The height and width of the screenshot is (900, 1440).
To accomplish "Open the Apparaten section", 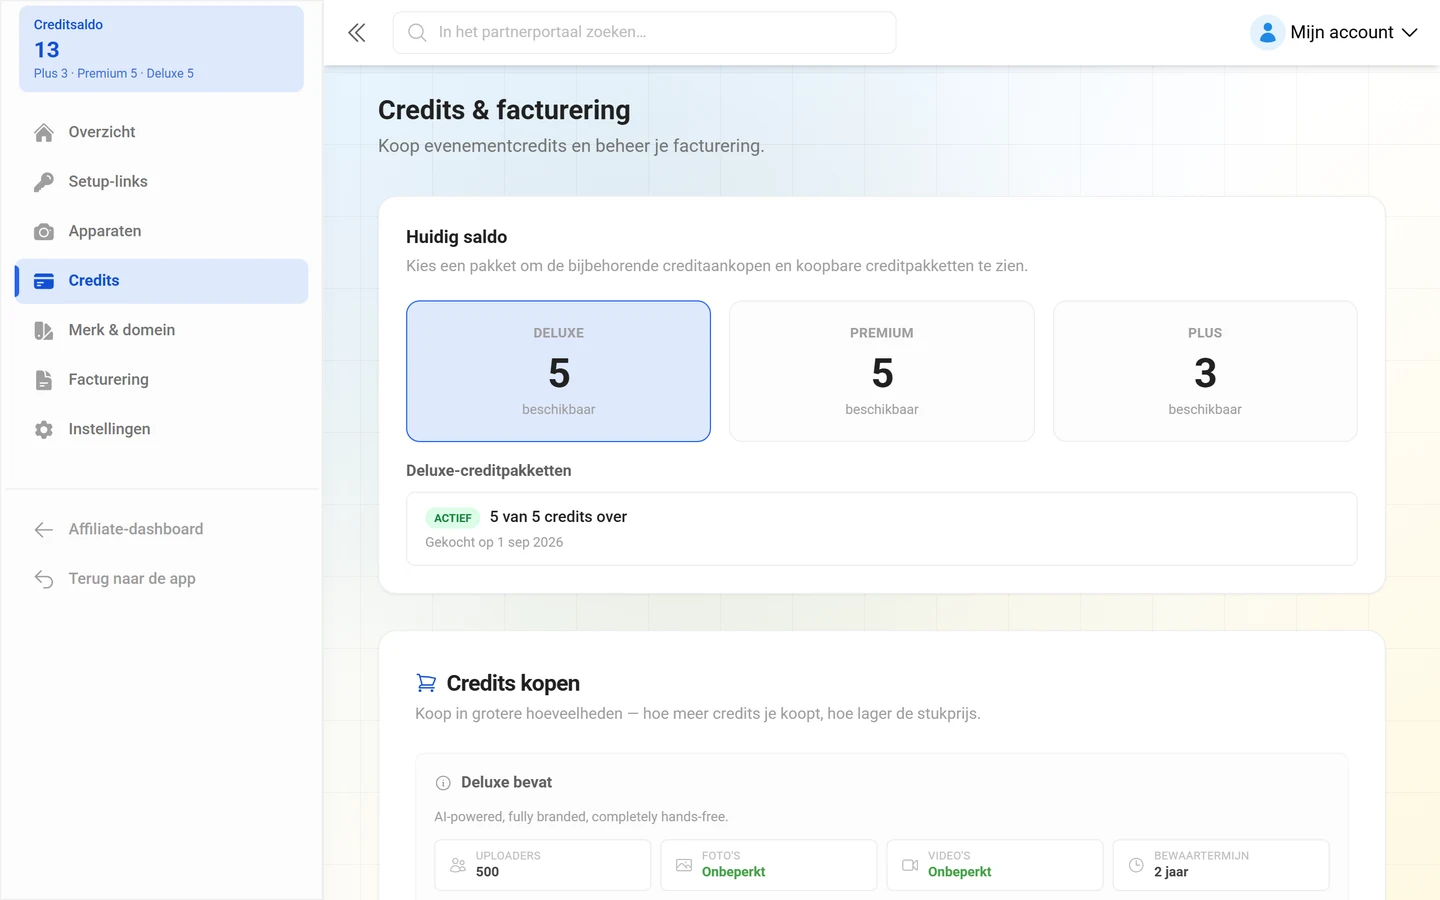I will (x=161, y=232).
